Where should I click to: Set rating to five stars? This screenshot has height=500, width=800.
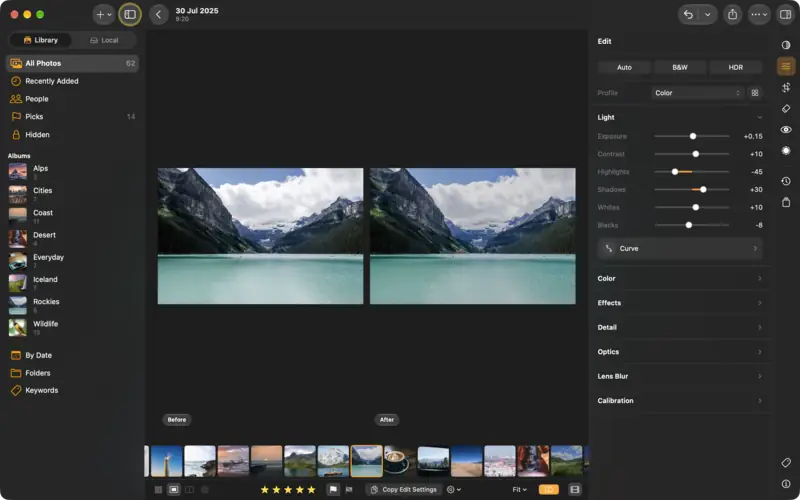click(311, 490)
